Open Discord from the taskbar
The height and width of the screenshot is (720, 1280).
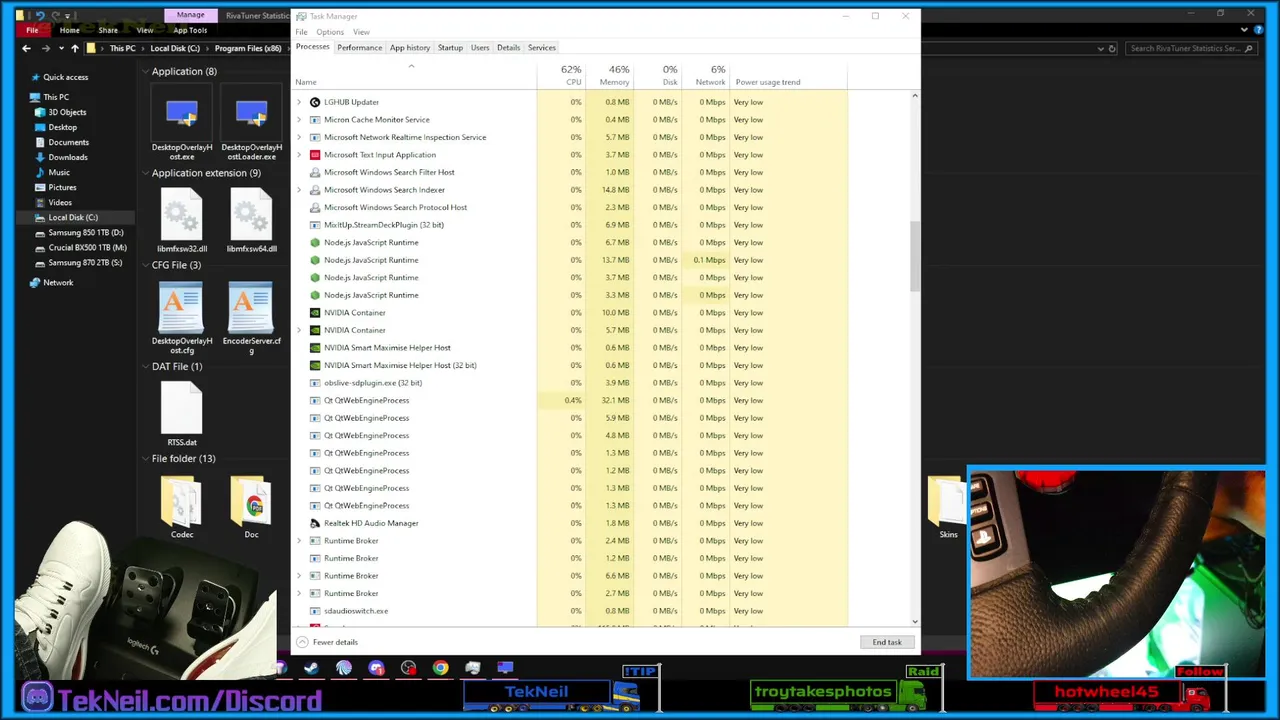tap(376, 668)
